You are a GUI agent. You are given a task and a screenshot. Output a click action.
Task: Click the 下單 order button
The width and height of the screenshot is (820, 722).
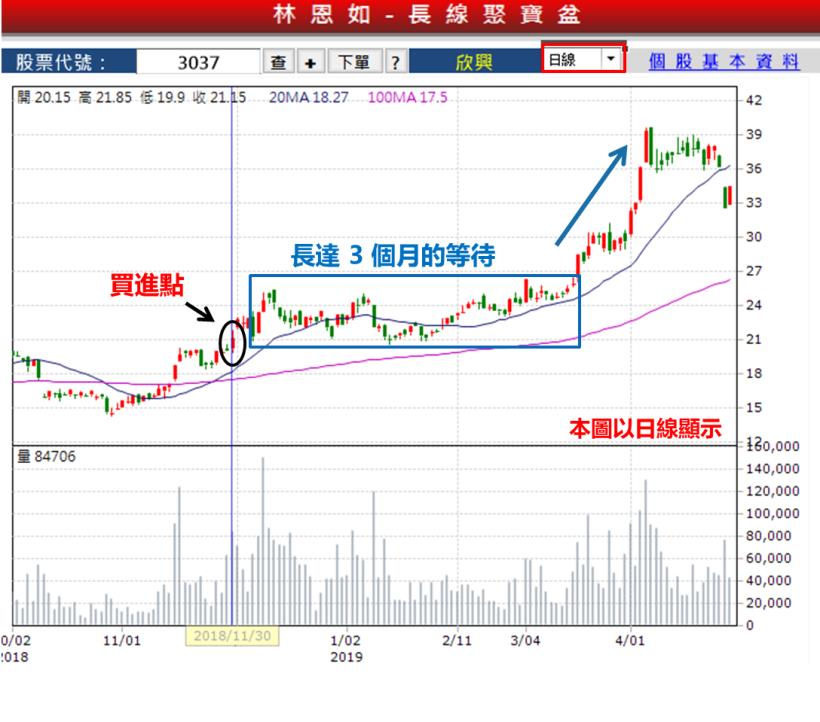point(354,62)
